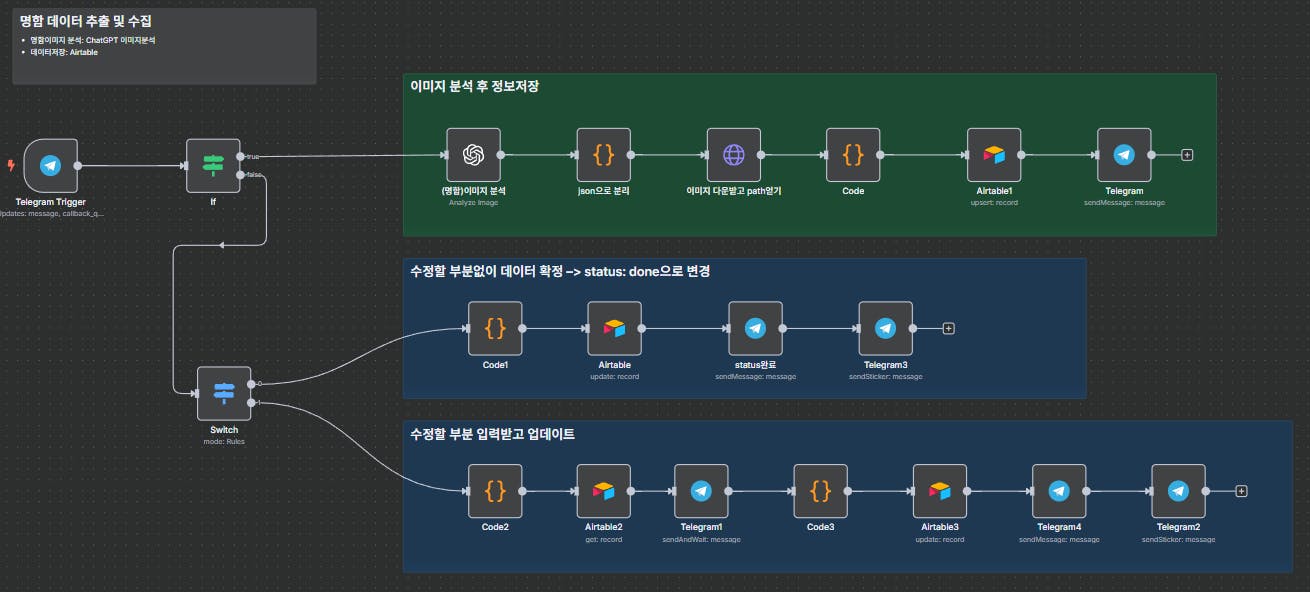Select the Telegram1 sendAndWait node
Viewport: 1310px width, 592px height.
[701, 491]
